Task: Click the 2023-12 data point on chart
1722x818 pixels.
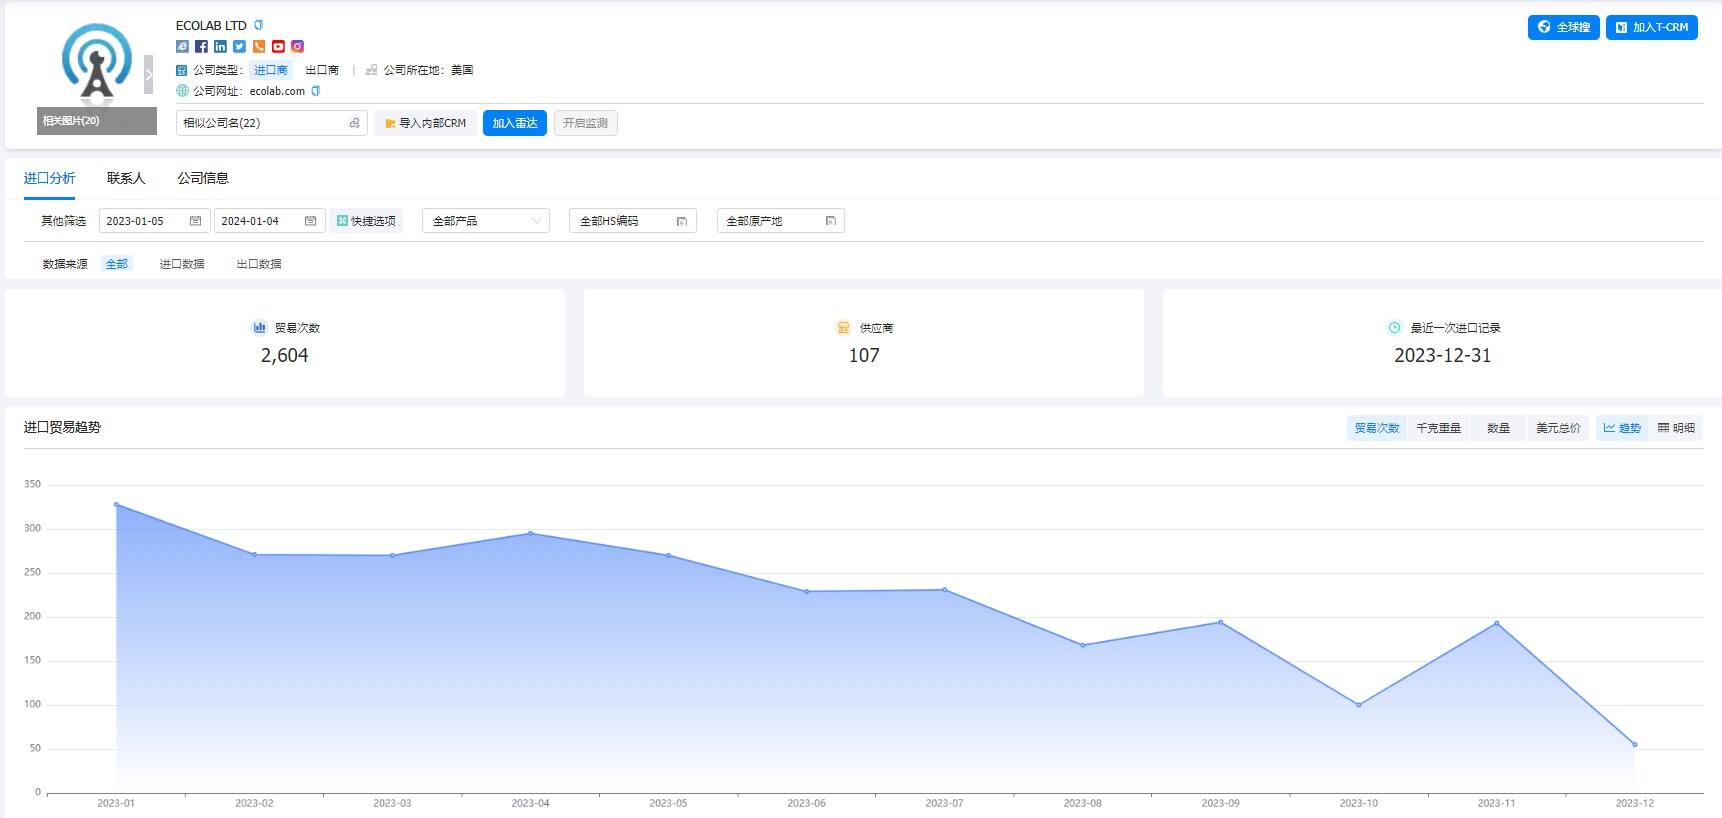Action: [1634, 744]
